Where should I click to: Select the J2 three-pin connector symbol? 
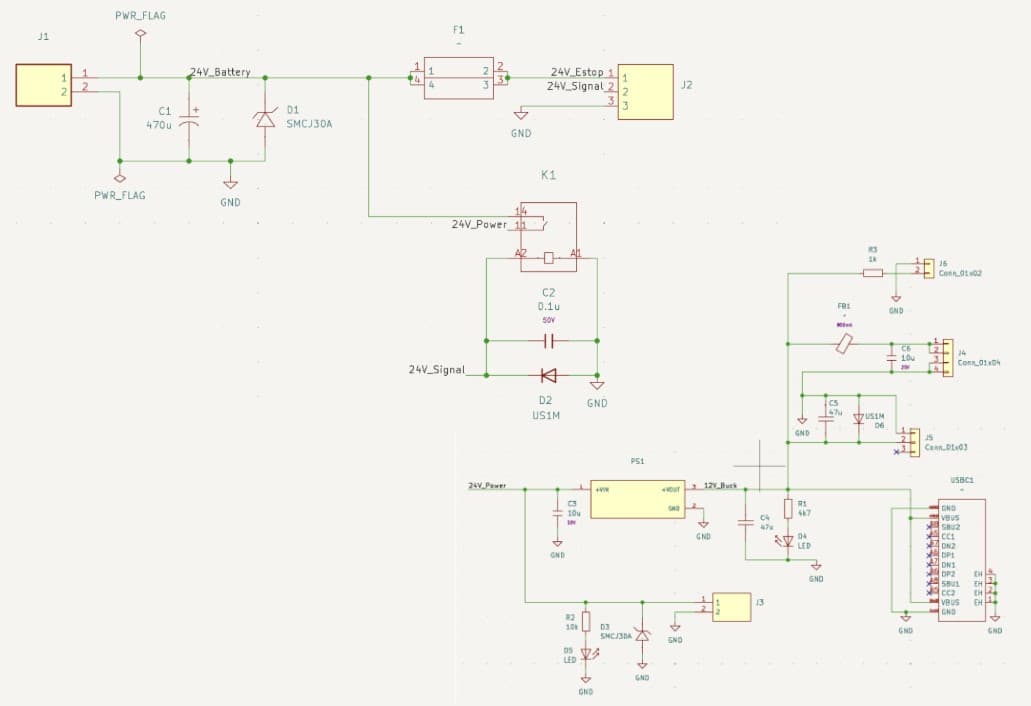tap(645, 92)
